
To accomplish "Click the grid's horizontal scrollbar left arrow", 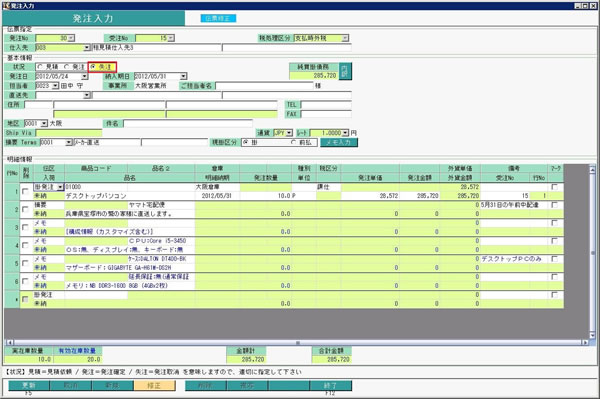I will click(9, 342).
